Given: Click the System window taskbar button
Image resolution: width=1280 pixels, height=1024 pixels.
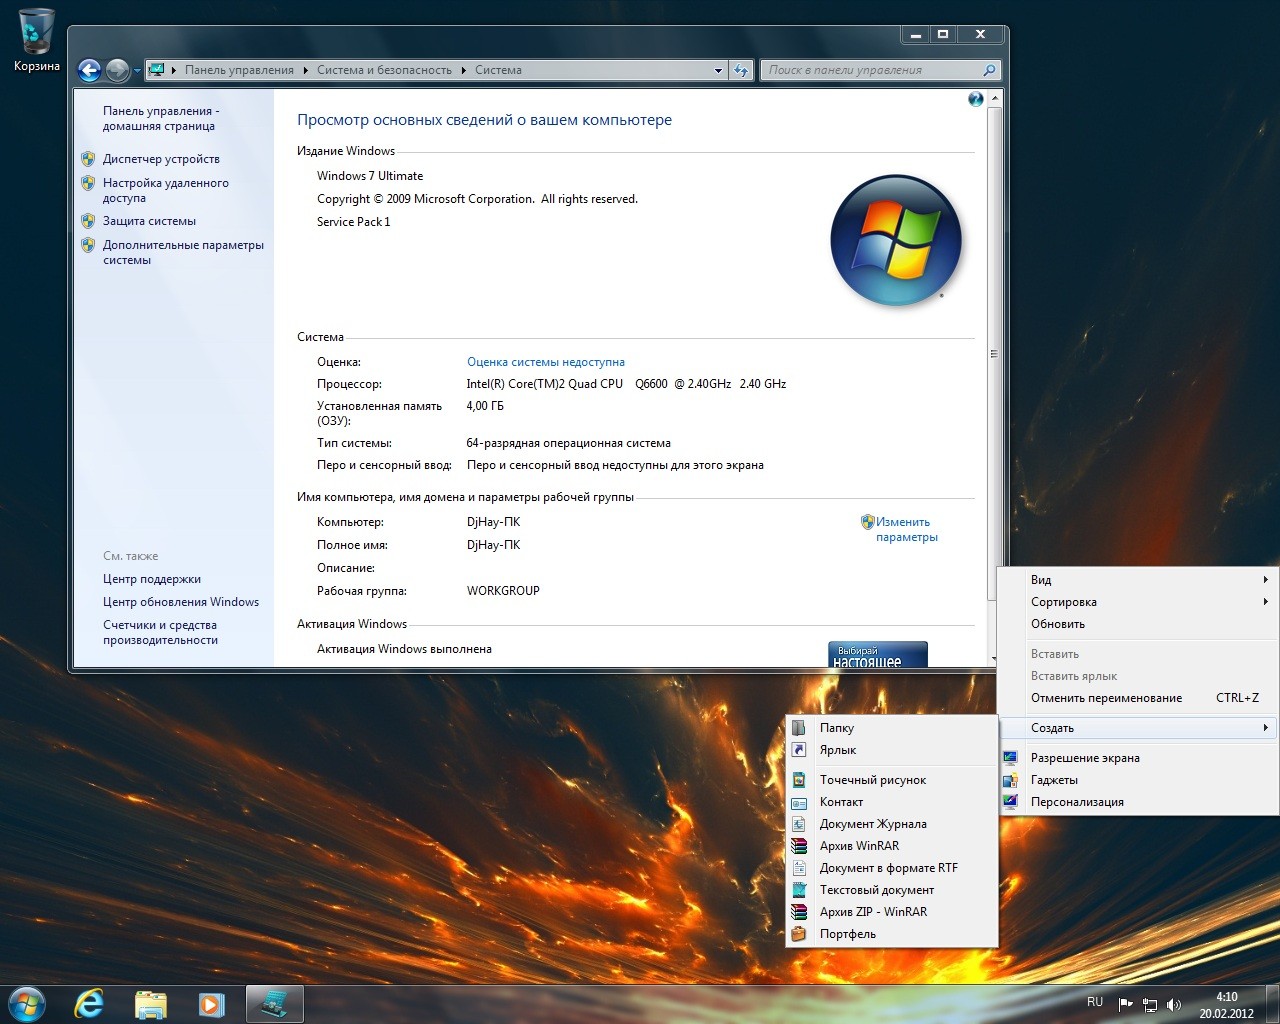Looking at the screenshot, I should coord(274,1004).
